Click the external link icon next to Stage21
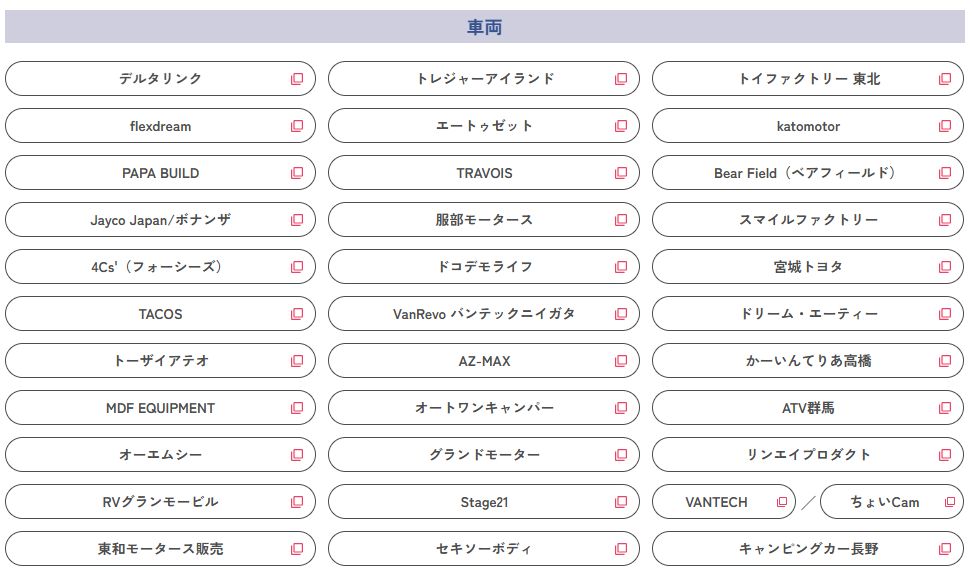The image size is (972, 572). pyautogui.click(x=621, y=502)
